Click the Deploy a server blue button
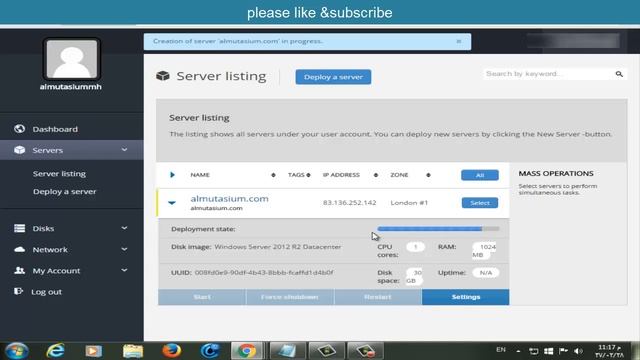 point(333,77)
